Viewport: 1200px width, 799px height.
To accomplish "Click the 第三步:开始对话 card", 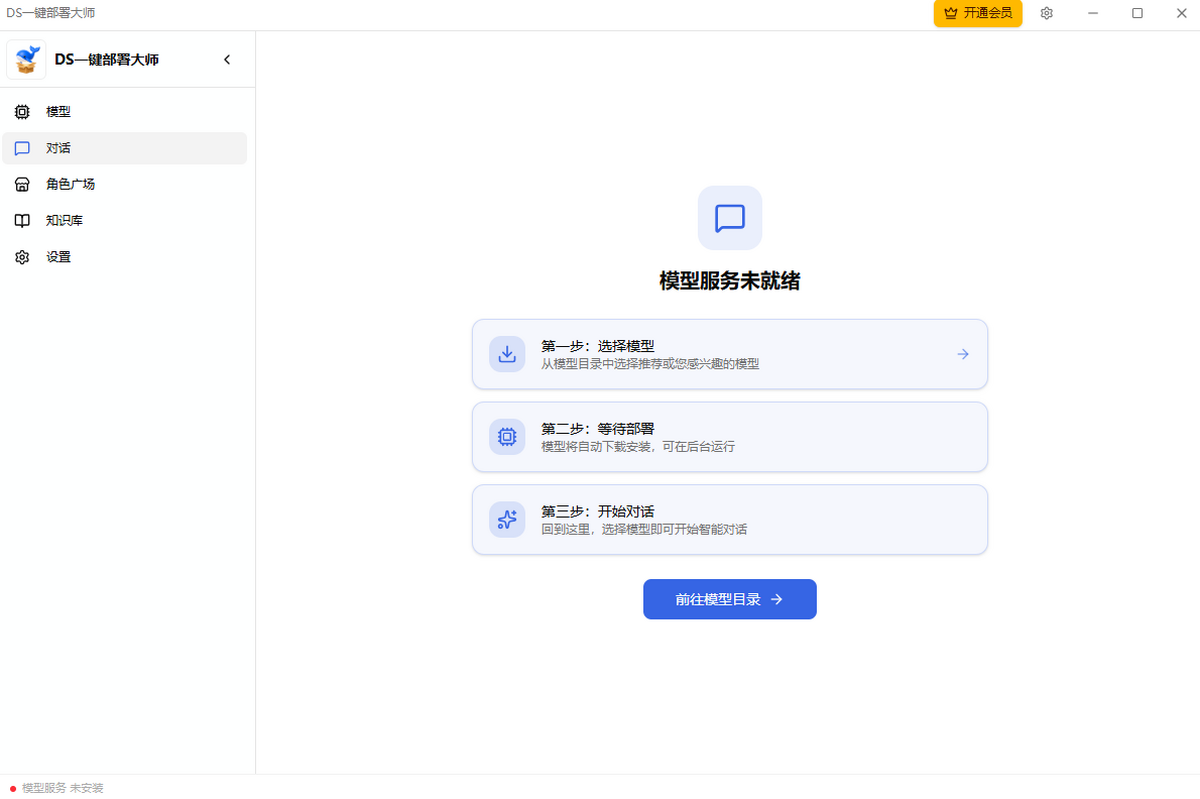I will 730,520.
